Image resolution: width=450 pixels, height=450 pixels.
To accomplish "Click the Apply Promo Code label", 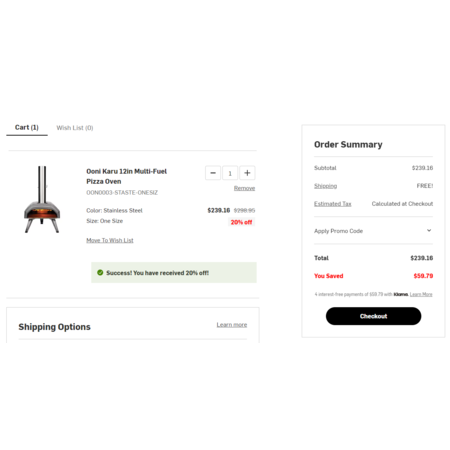I will [x=338, y=231].
